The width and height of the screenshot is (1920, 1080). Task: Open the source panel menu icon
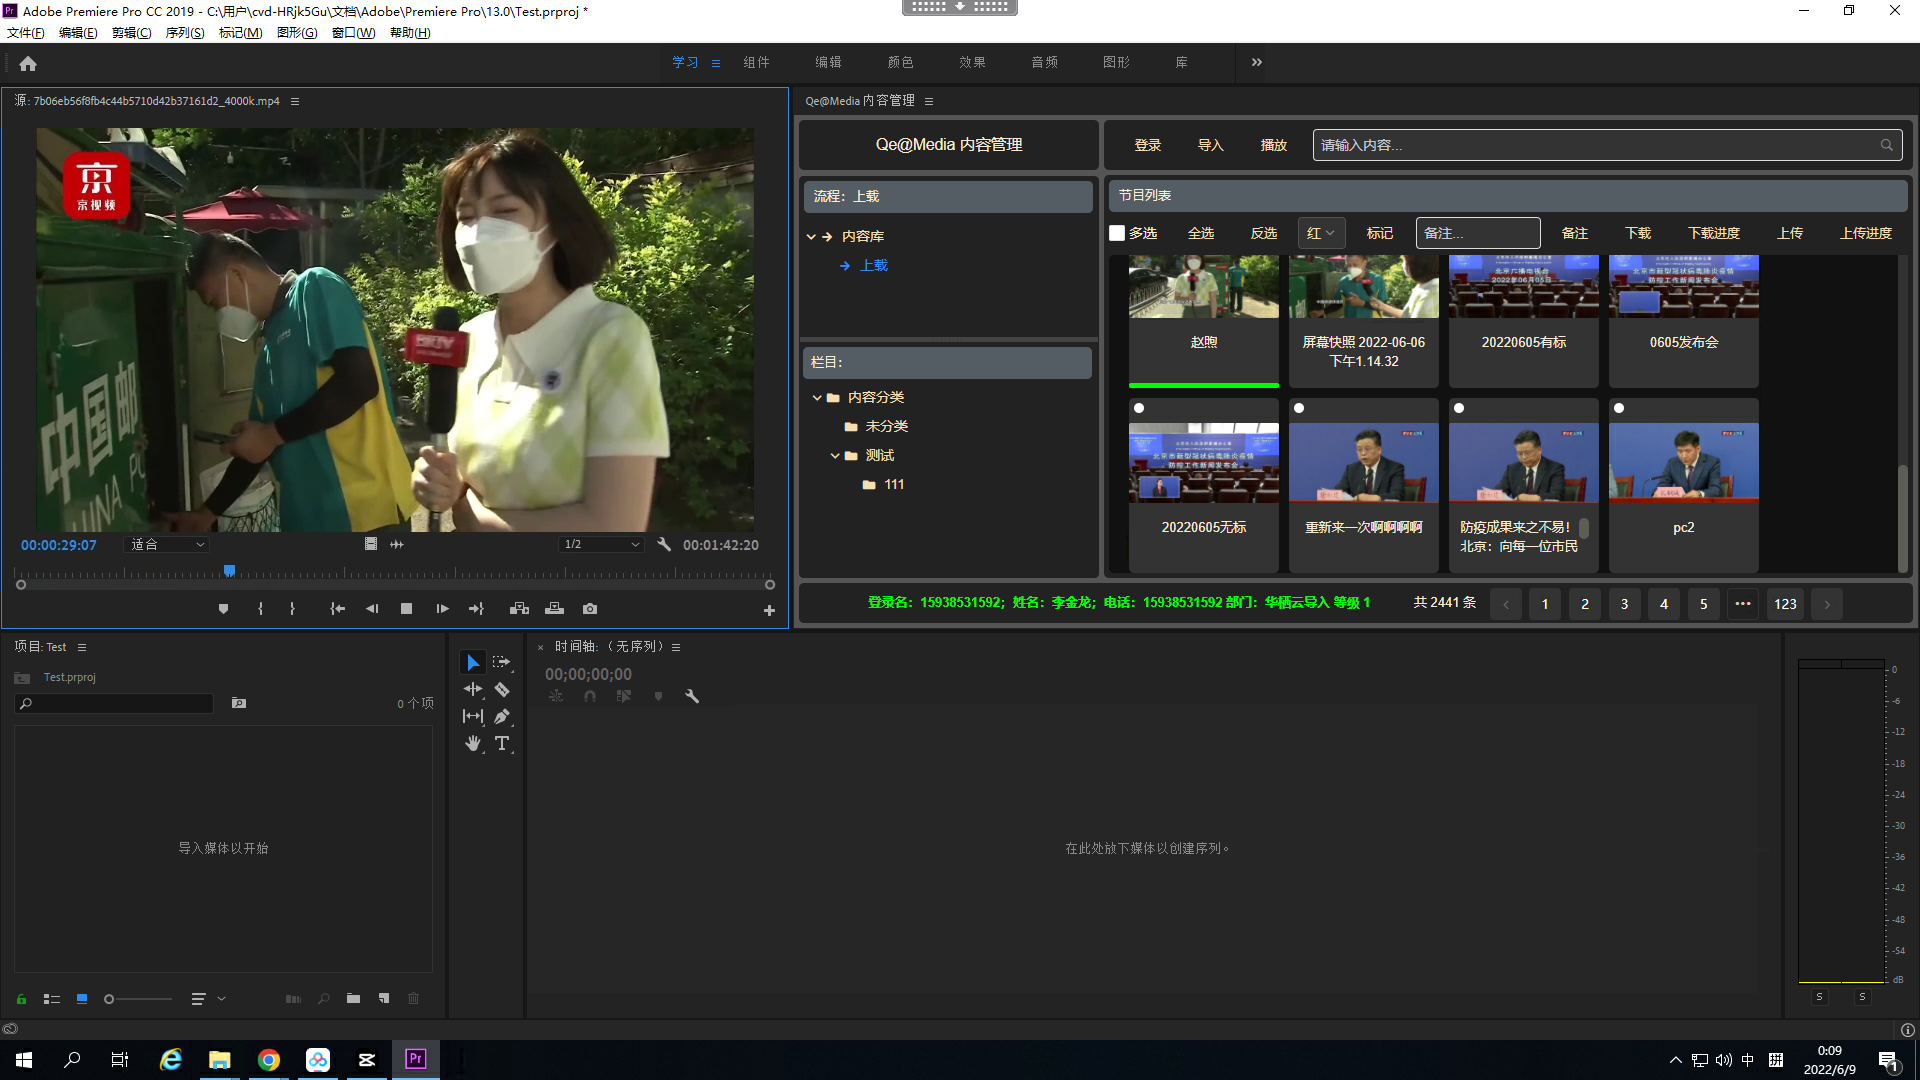coord(295,101)
